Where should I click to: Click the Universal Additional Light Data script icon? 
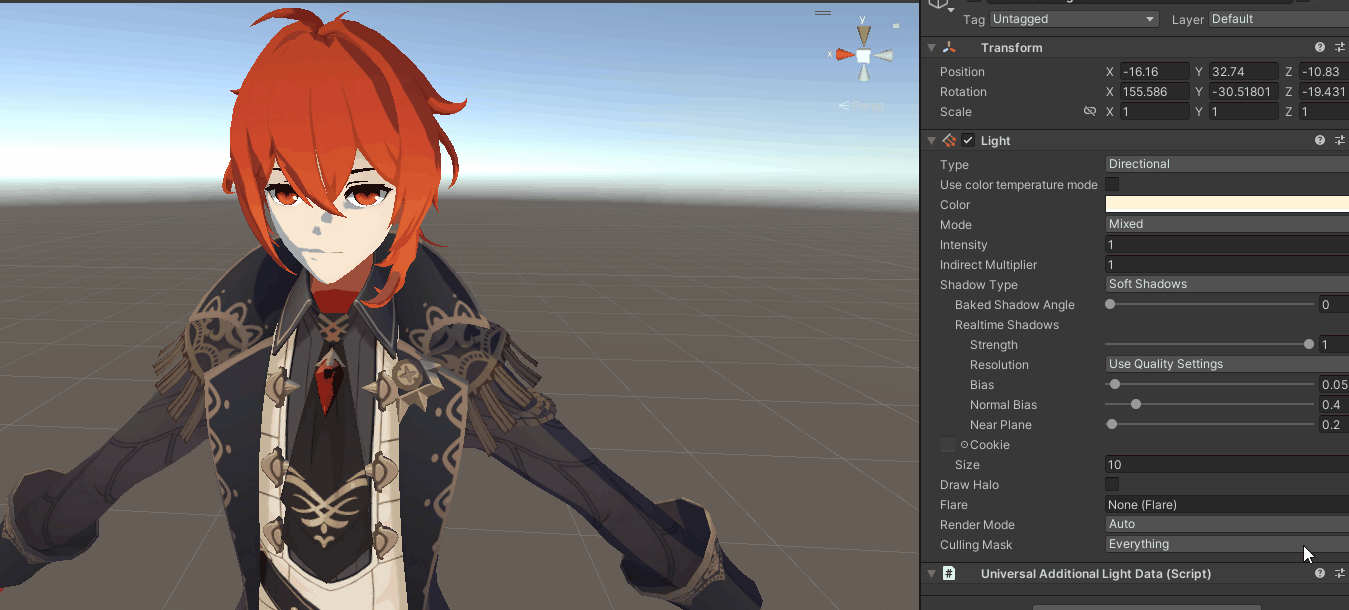coord(949,574)
